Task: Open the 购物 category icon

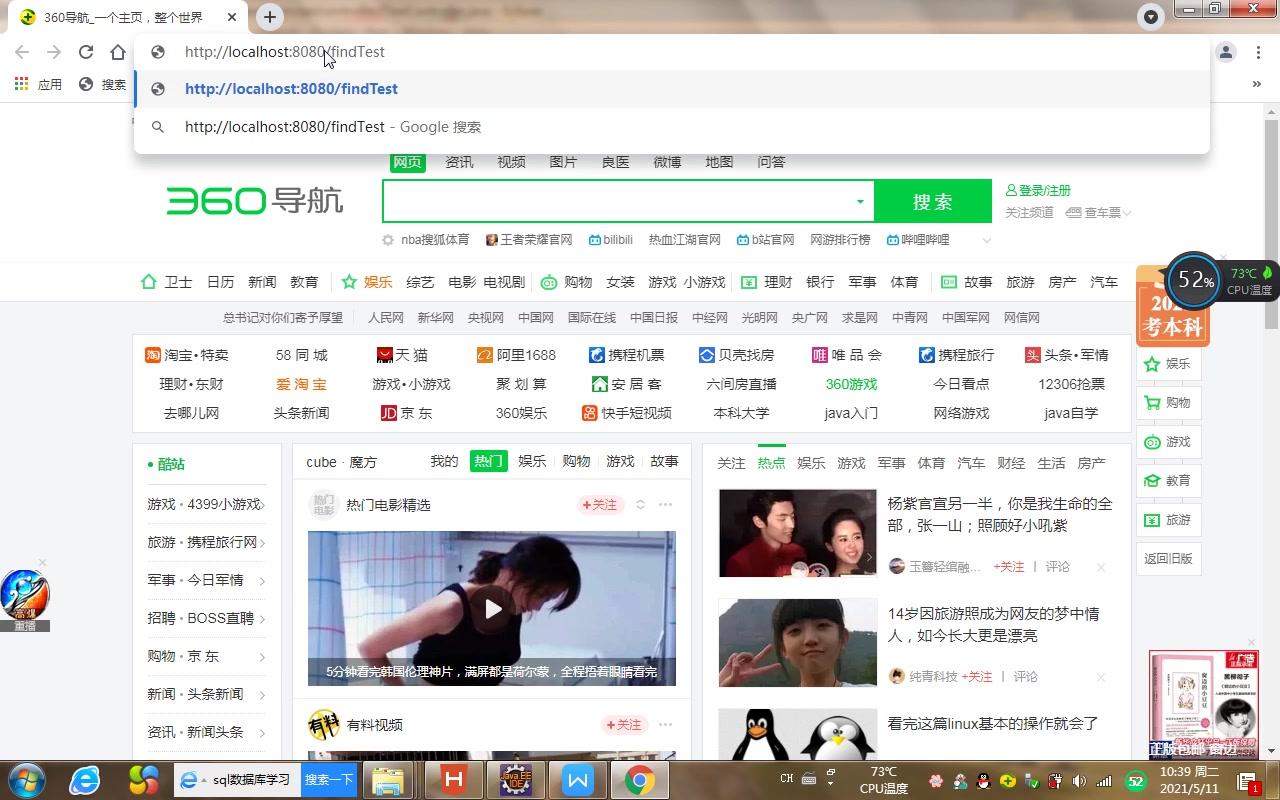Action: point(566,282)
